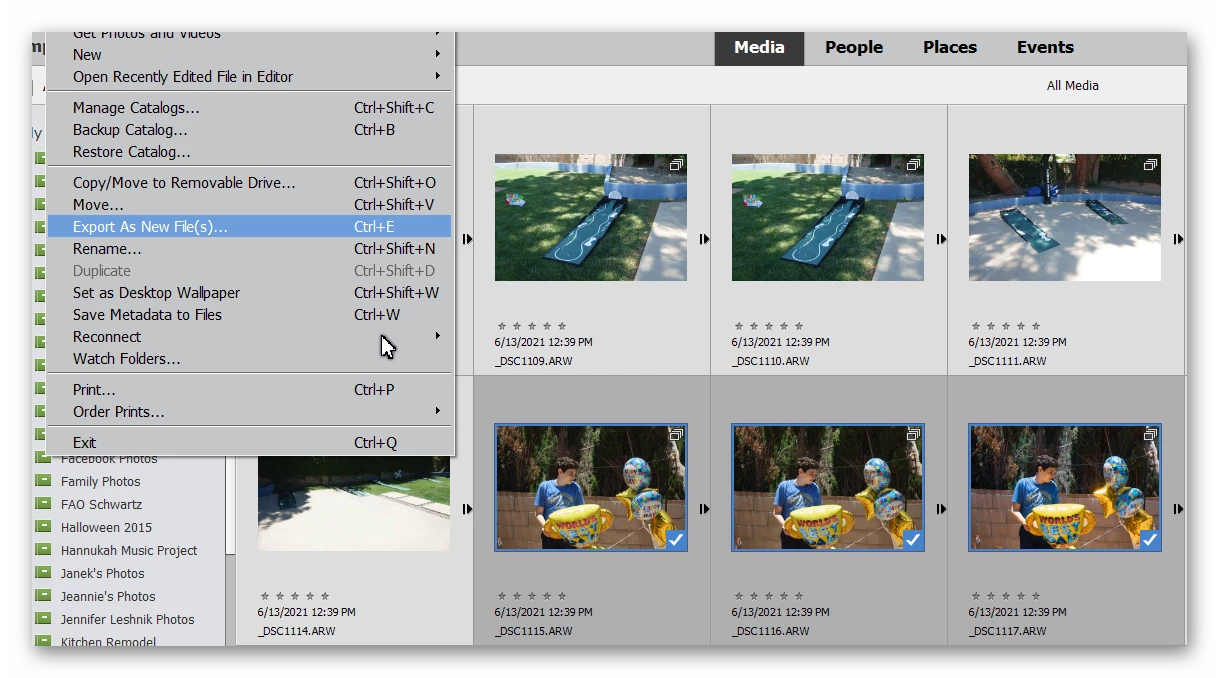Click the star rating under _DSC1117.ARW

click(1006, 596)
